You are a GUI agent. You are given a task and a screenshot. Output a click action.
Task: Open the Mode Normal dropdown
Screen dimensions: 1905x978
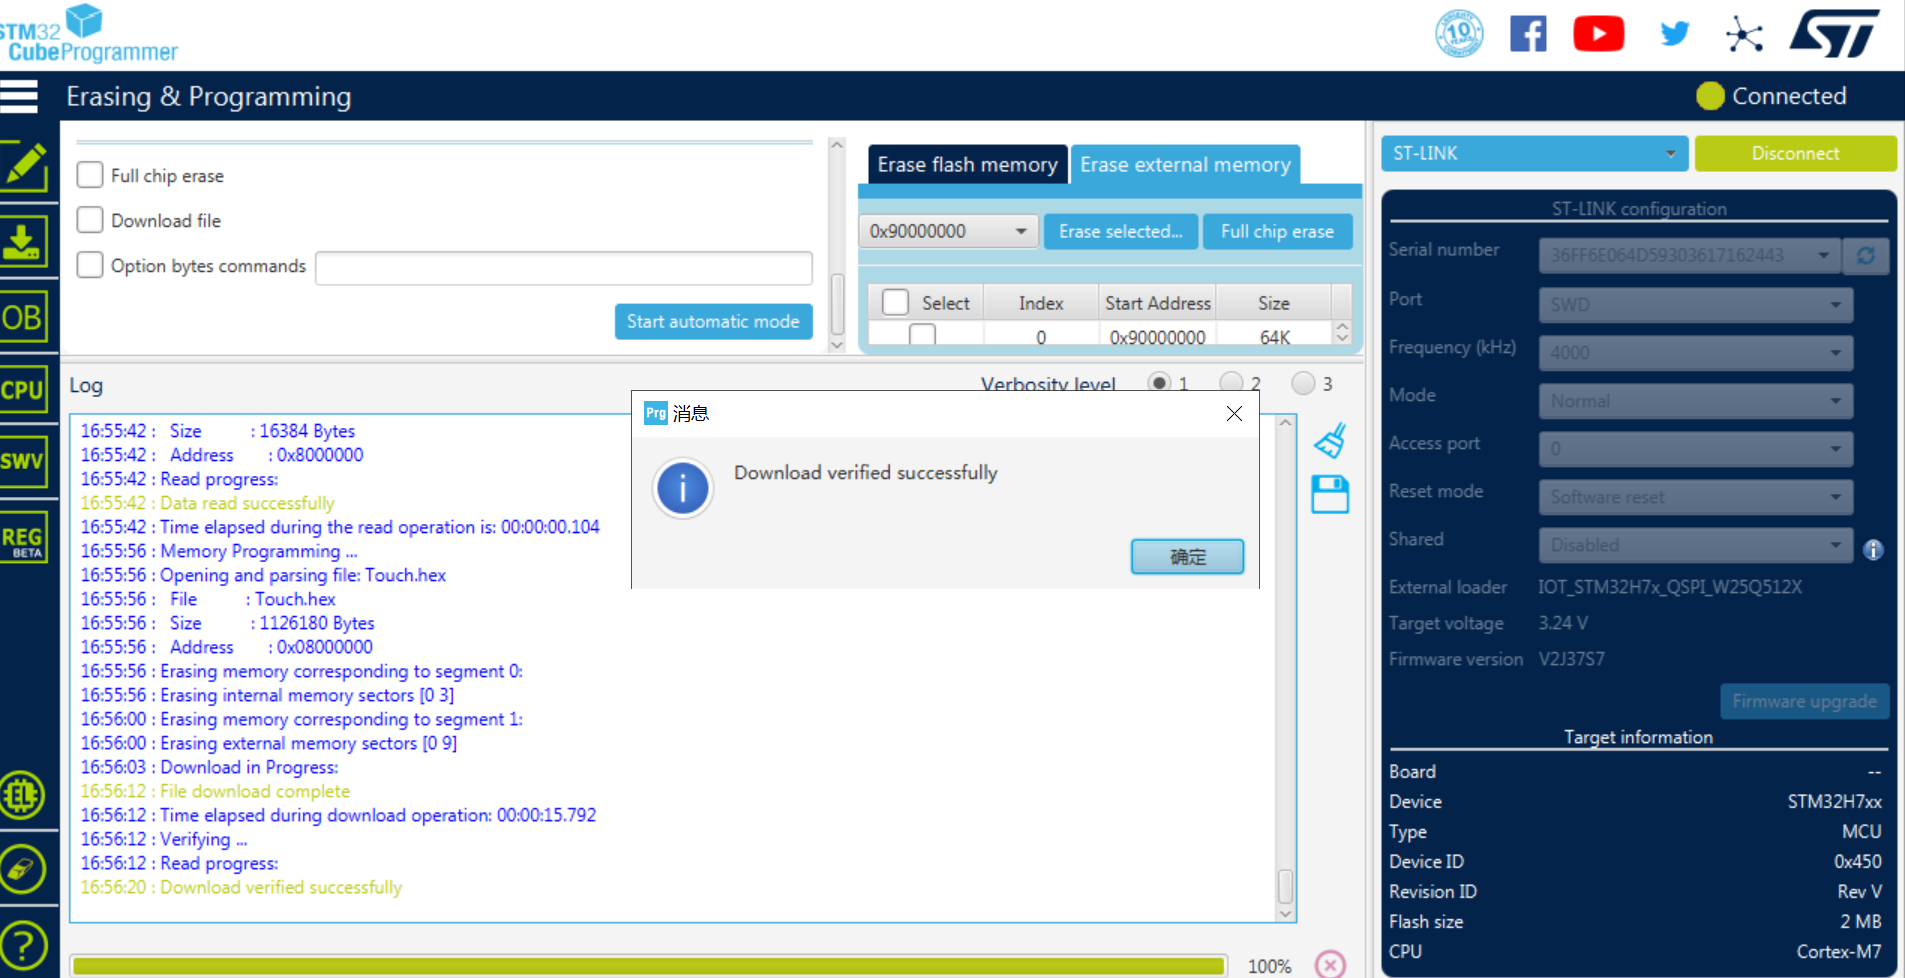(1695, 400)
